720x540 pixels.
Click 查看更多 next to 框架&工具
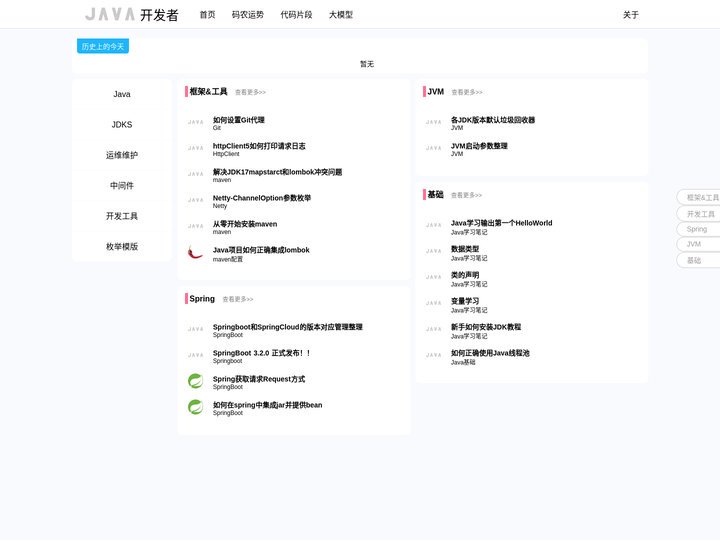tap(250, 92)
